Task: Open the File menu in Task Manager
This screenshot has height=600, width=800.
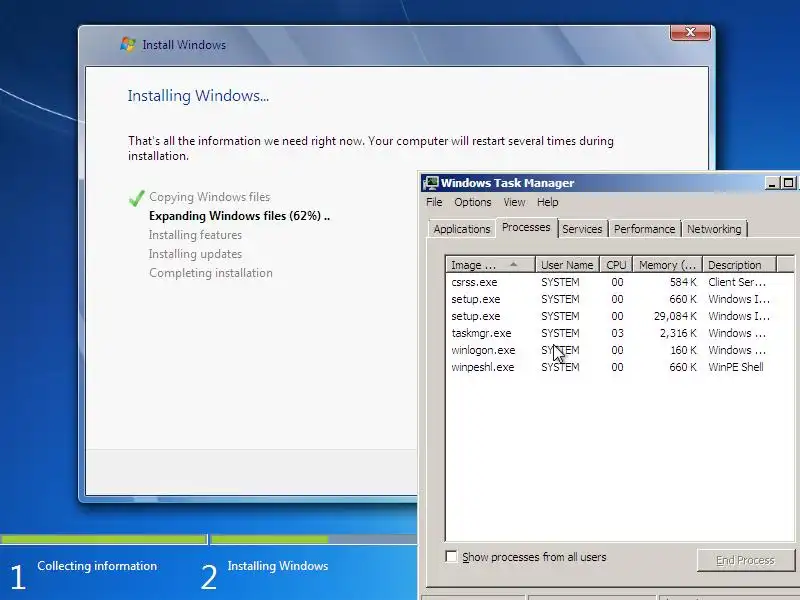Action: click(434, 202)
